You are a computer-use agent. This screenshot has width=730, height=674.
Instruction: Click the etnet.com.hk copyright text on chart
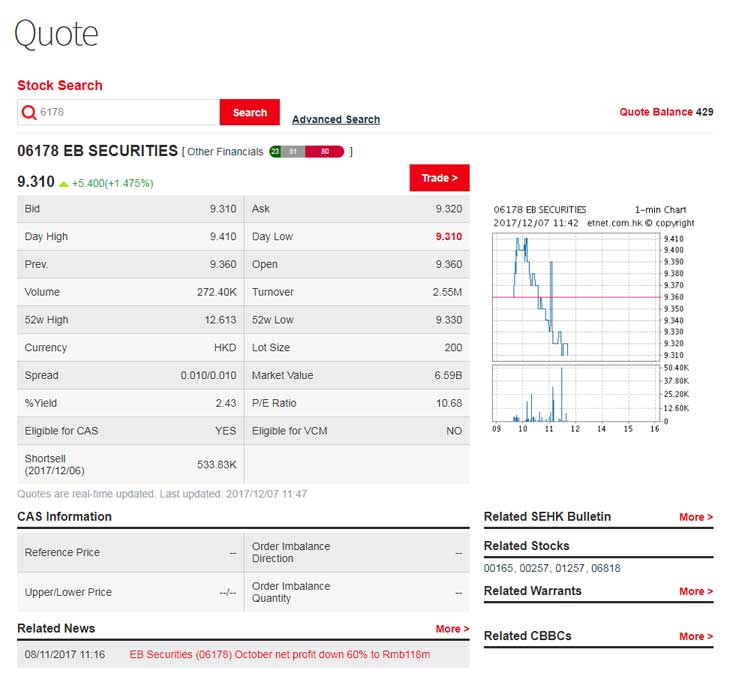(641, 223)
